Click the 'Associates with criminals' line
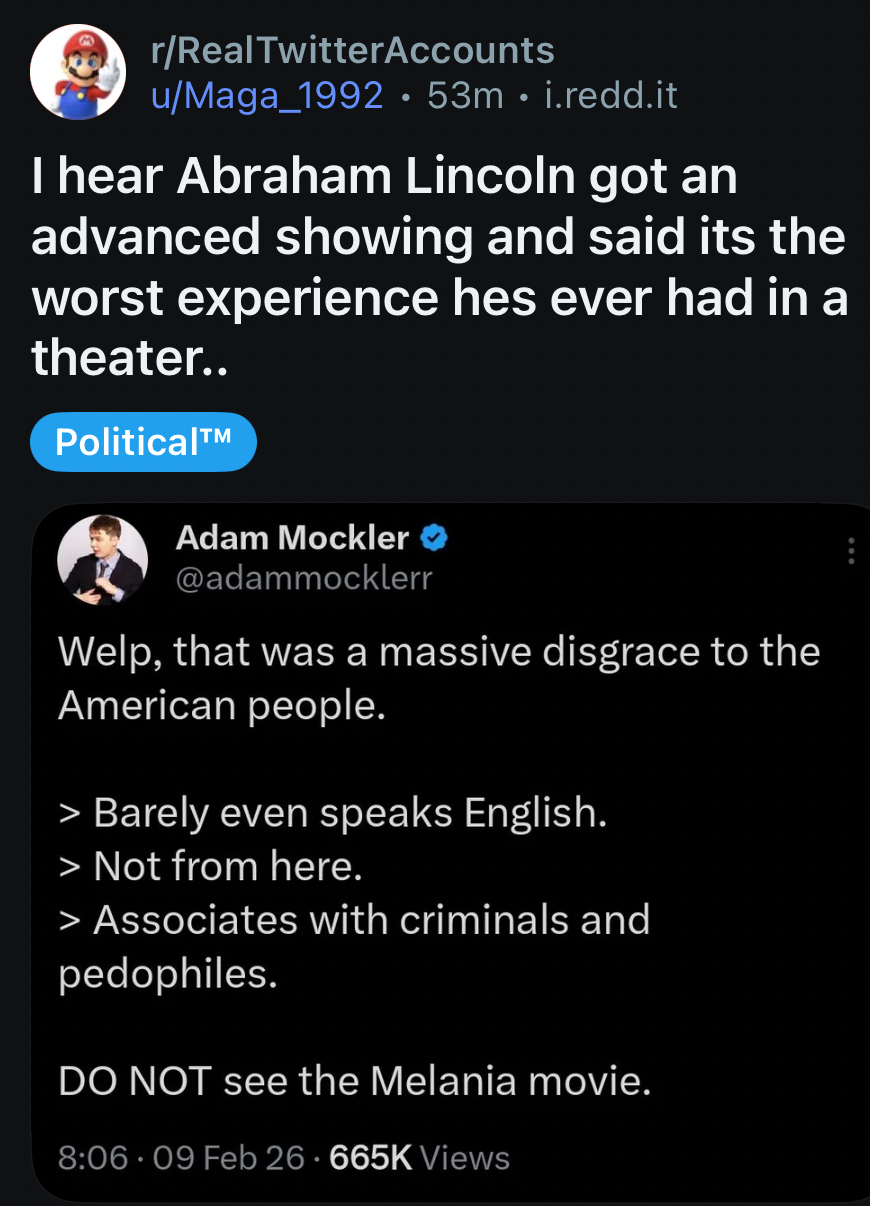This screenshot has width=870, height=1206. tap(355, 920)
